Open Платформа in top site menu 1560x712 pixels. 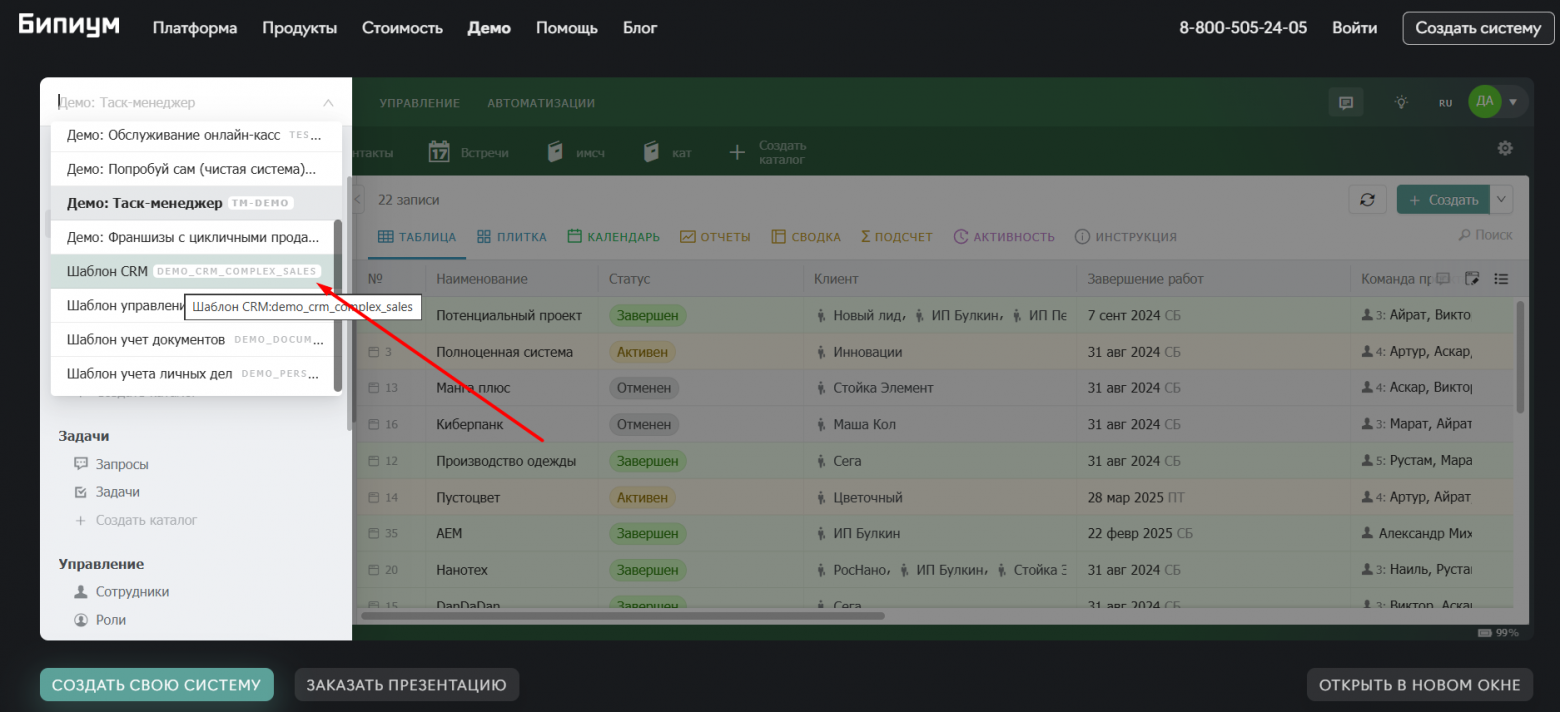[x=195, y=28]
